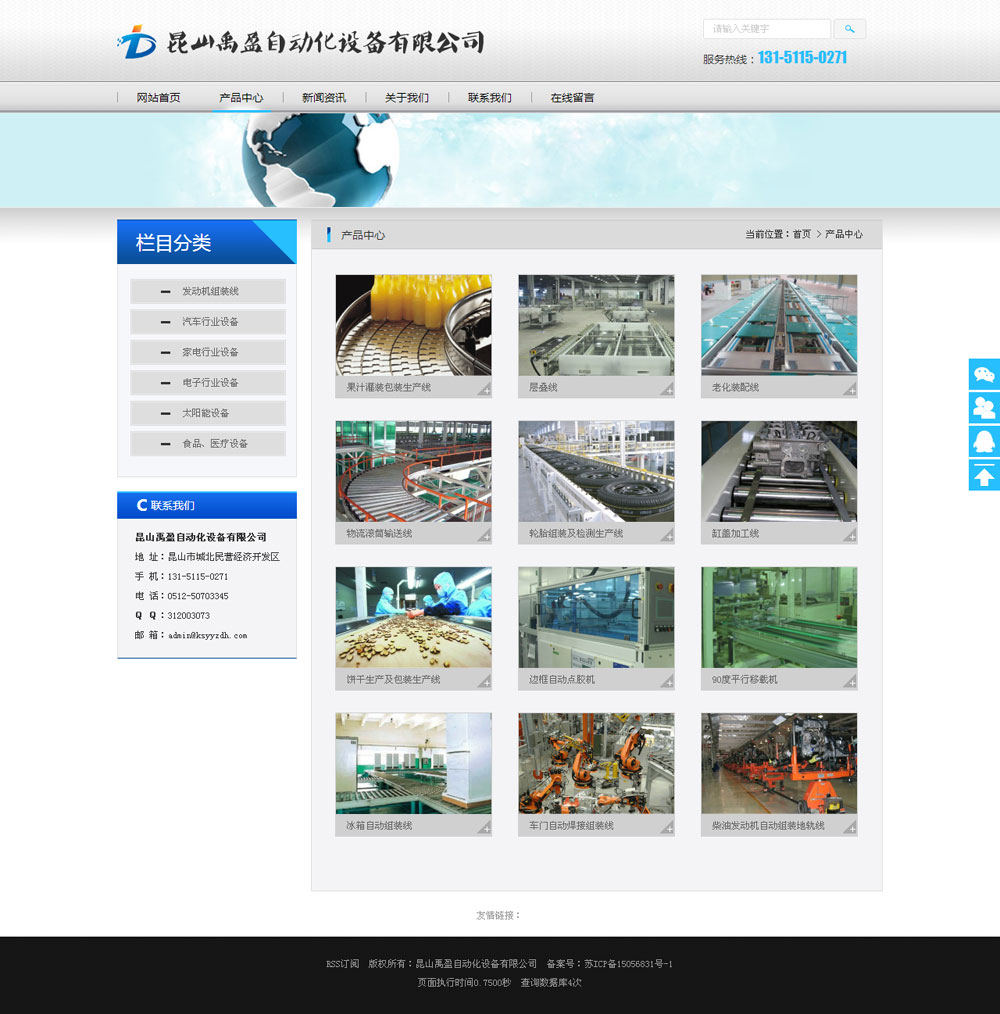
Task: Choose 太阳能设备 from category list
Action: (208, 413)
